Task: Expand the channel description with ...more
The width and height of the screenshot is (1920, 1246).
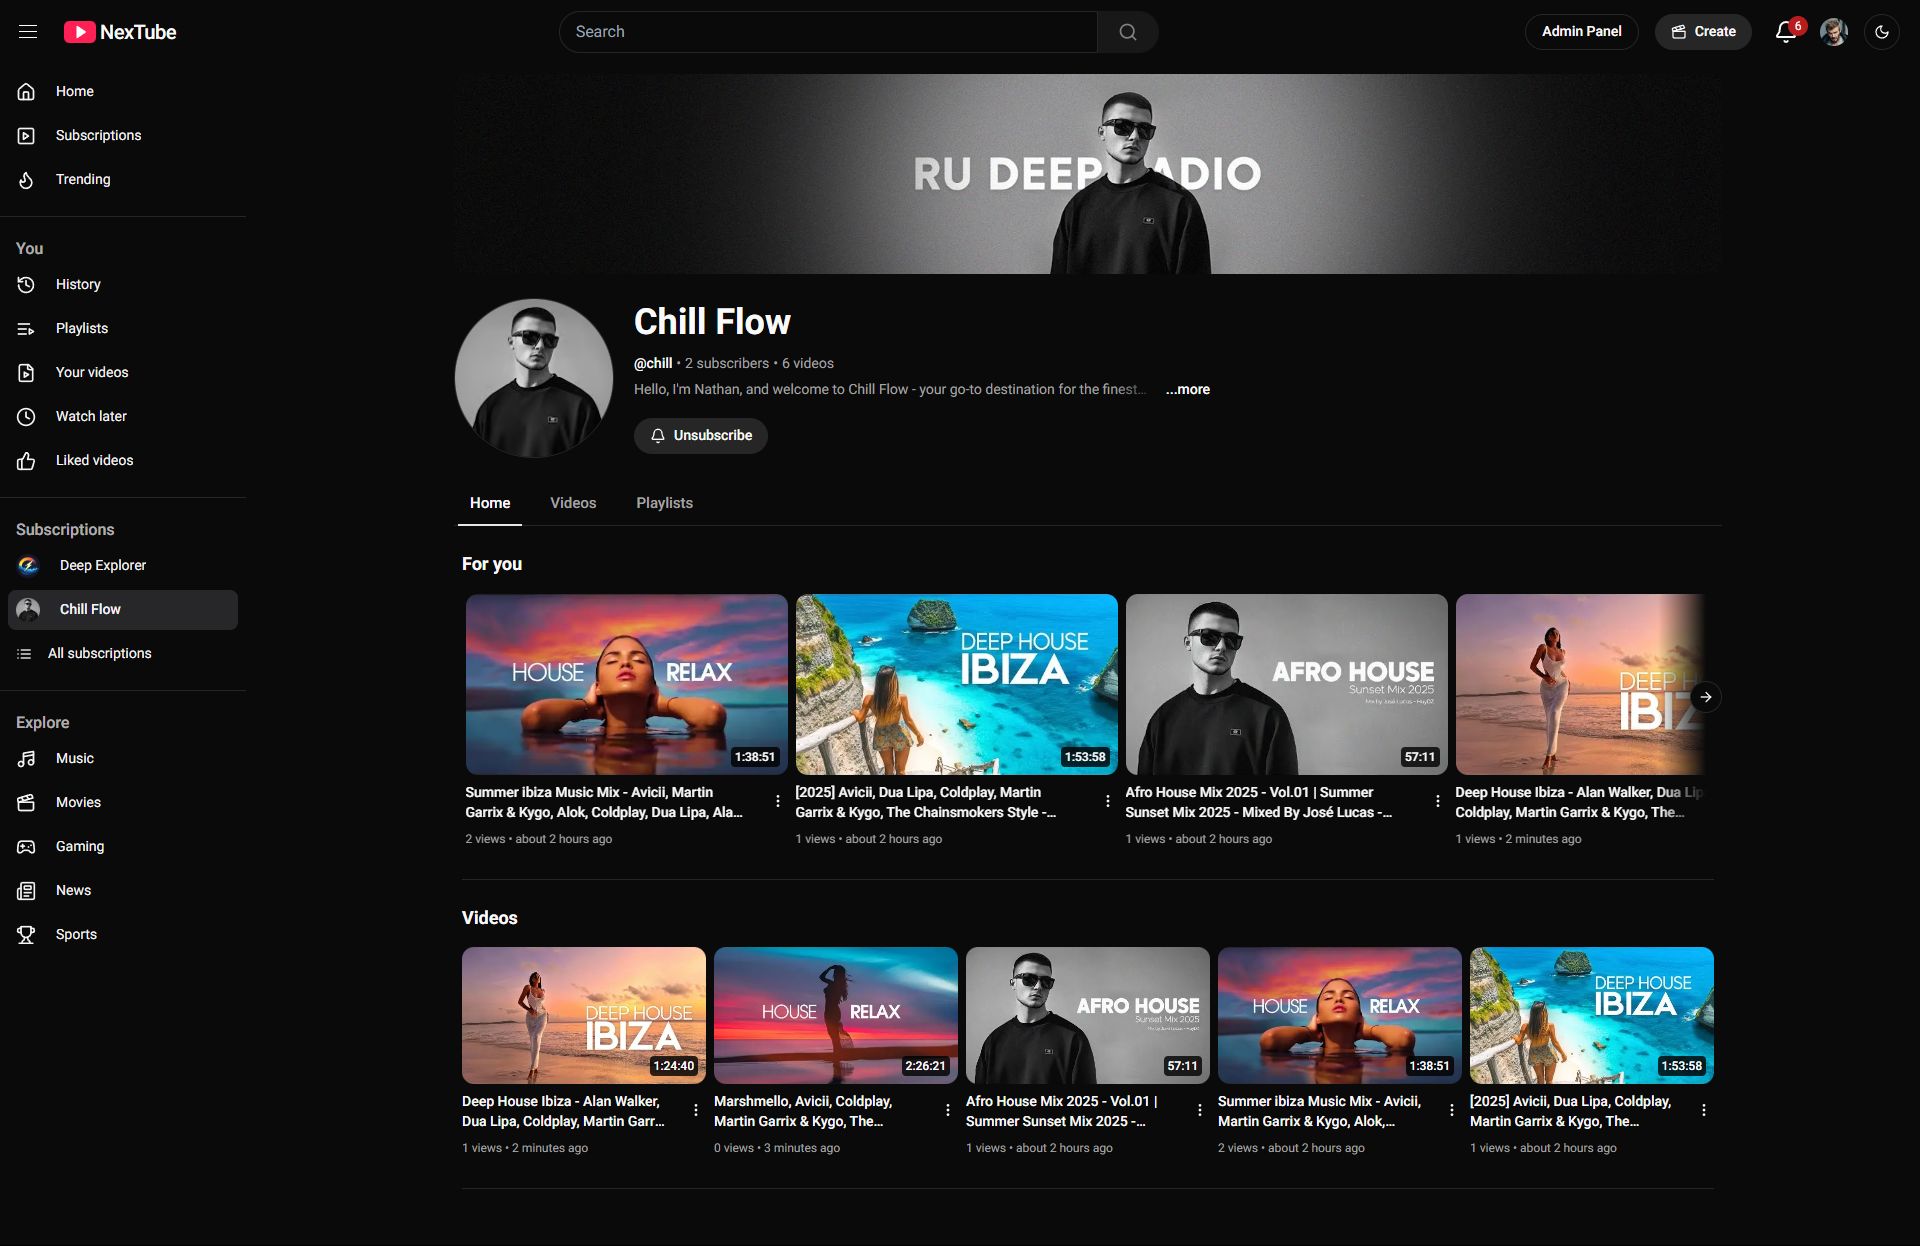Action: click(1187, 390)
